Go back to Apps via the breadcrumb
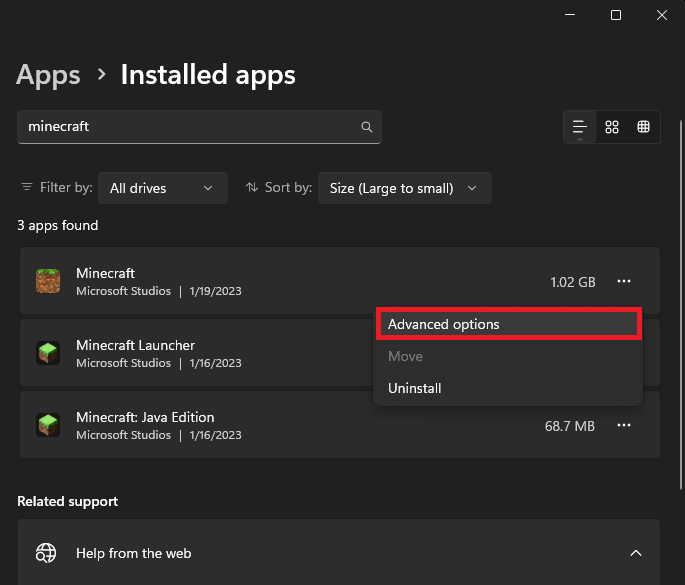Viewport: 685px width, 585px height. pyautogui.click(x=48, y=74)
